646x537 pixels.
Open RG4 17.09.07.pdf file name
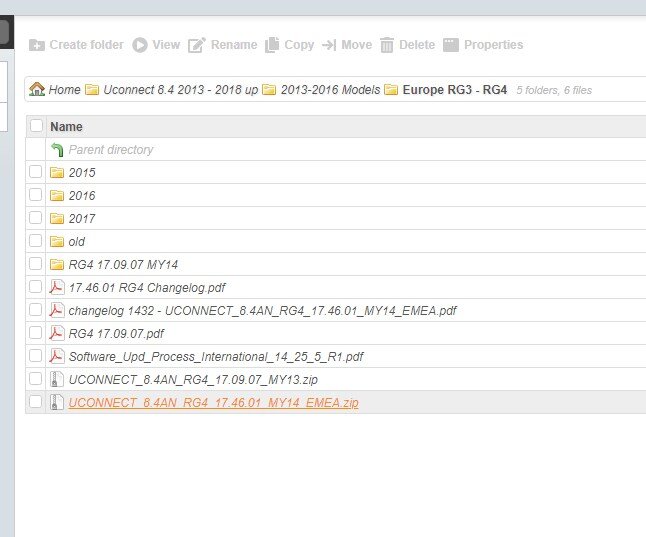(x=116, y=334)
